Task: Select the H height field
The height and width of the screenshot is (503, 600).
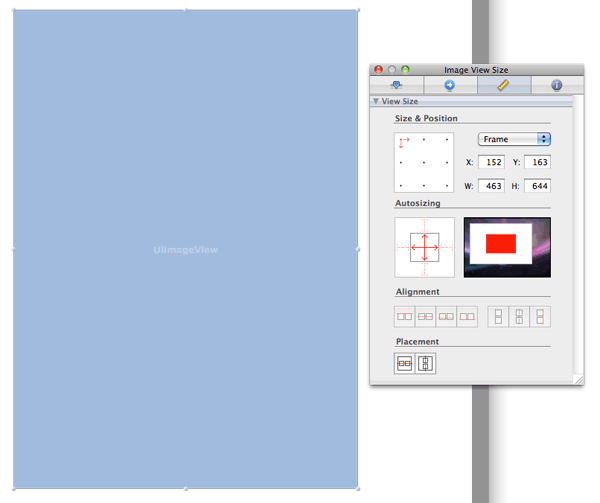Action: coord(537,186)
